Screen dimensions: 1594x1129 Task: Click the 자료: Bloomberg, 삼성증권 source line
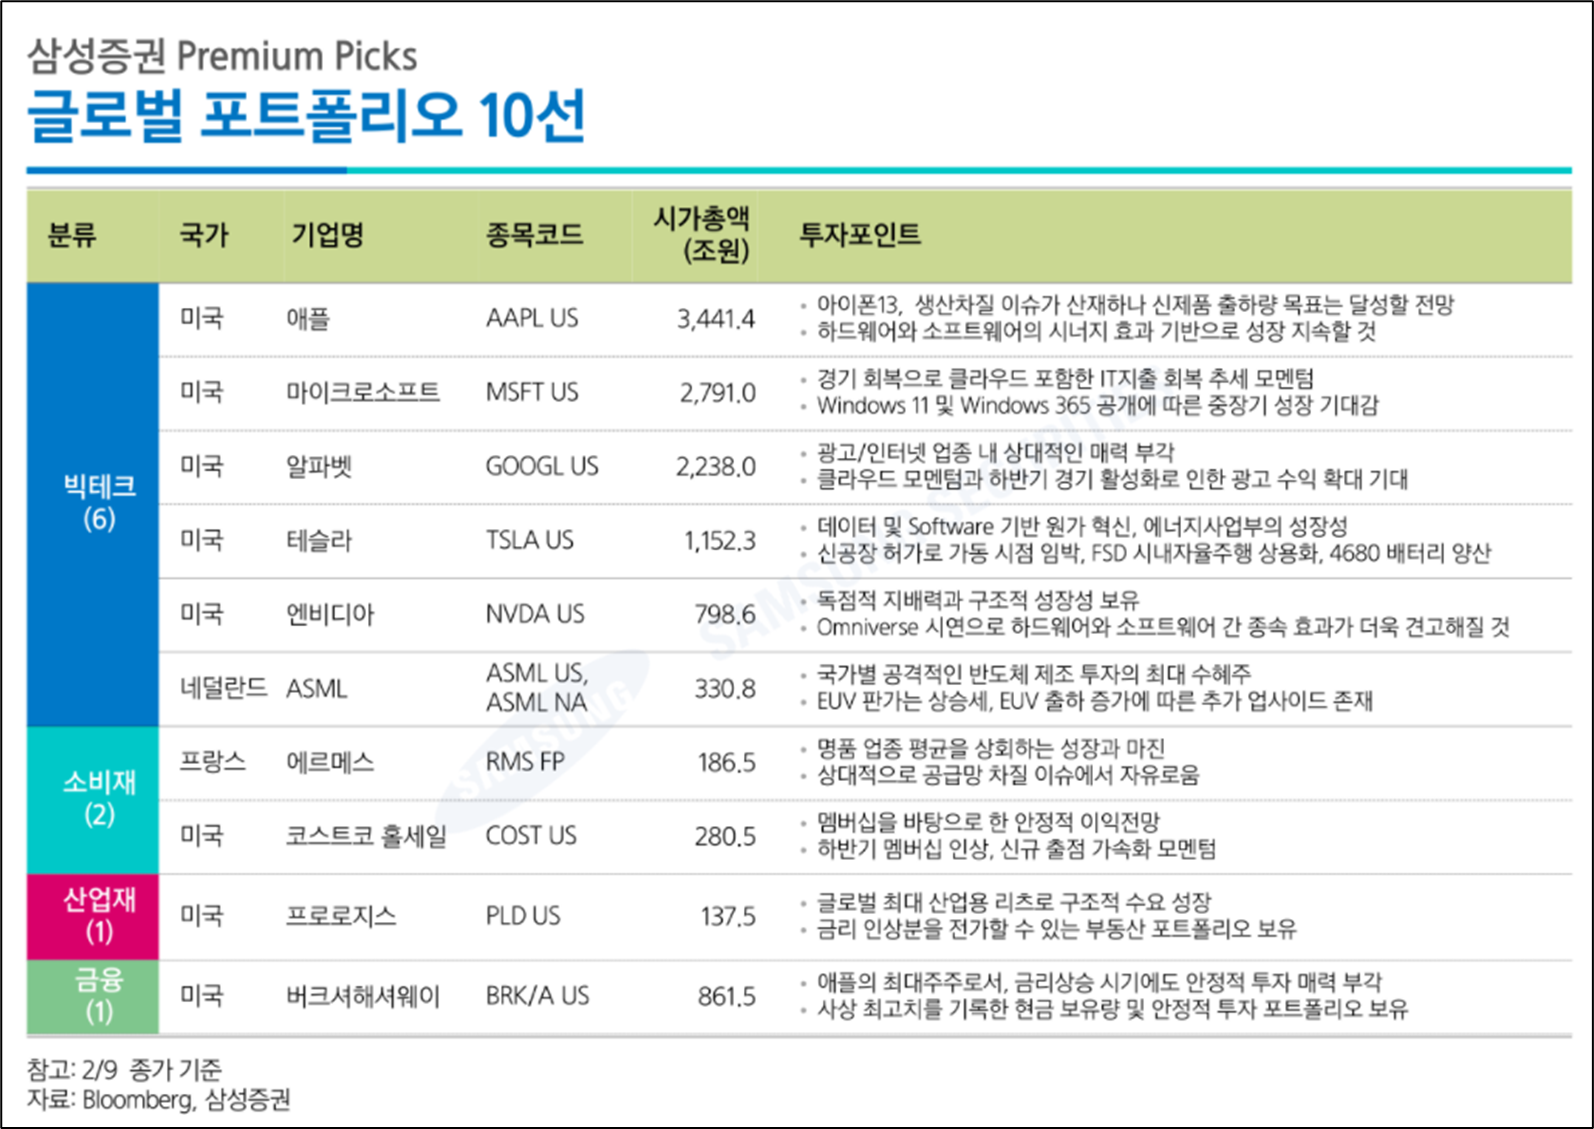pyautogui.click(x=159, y=1100)
